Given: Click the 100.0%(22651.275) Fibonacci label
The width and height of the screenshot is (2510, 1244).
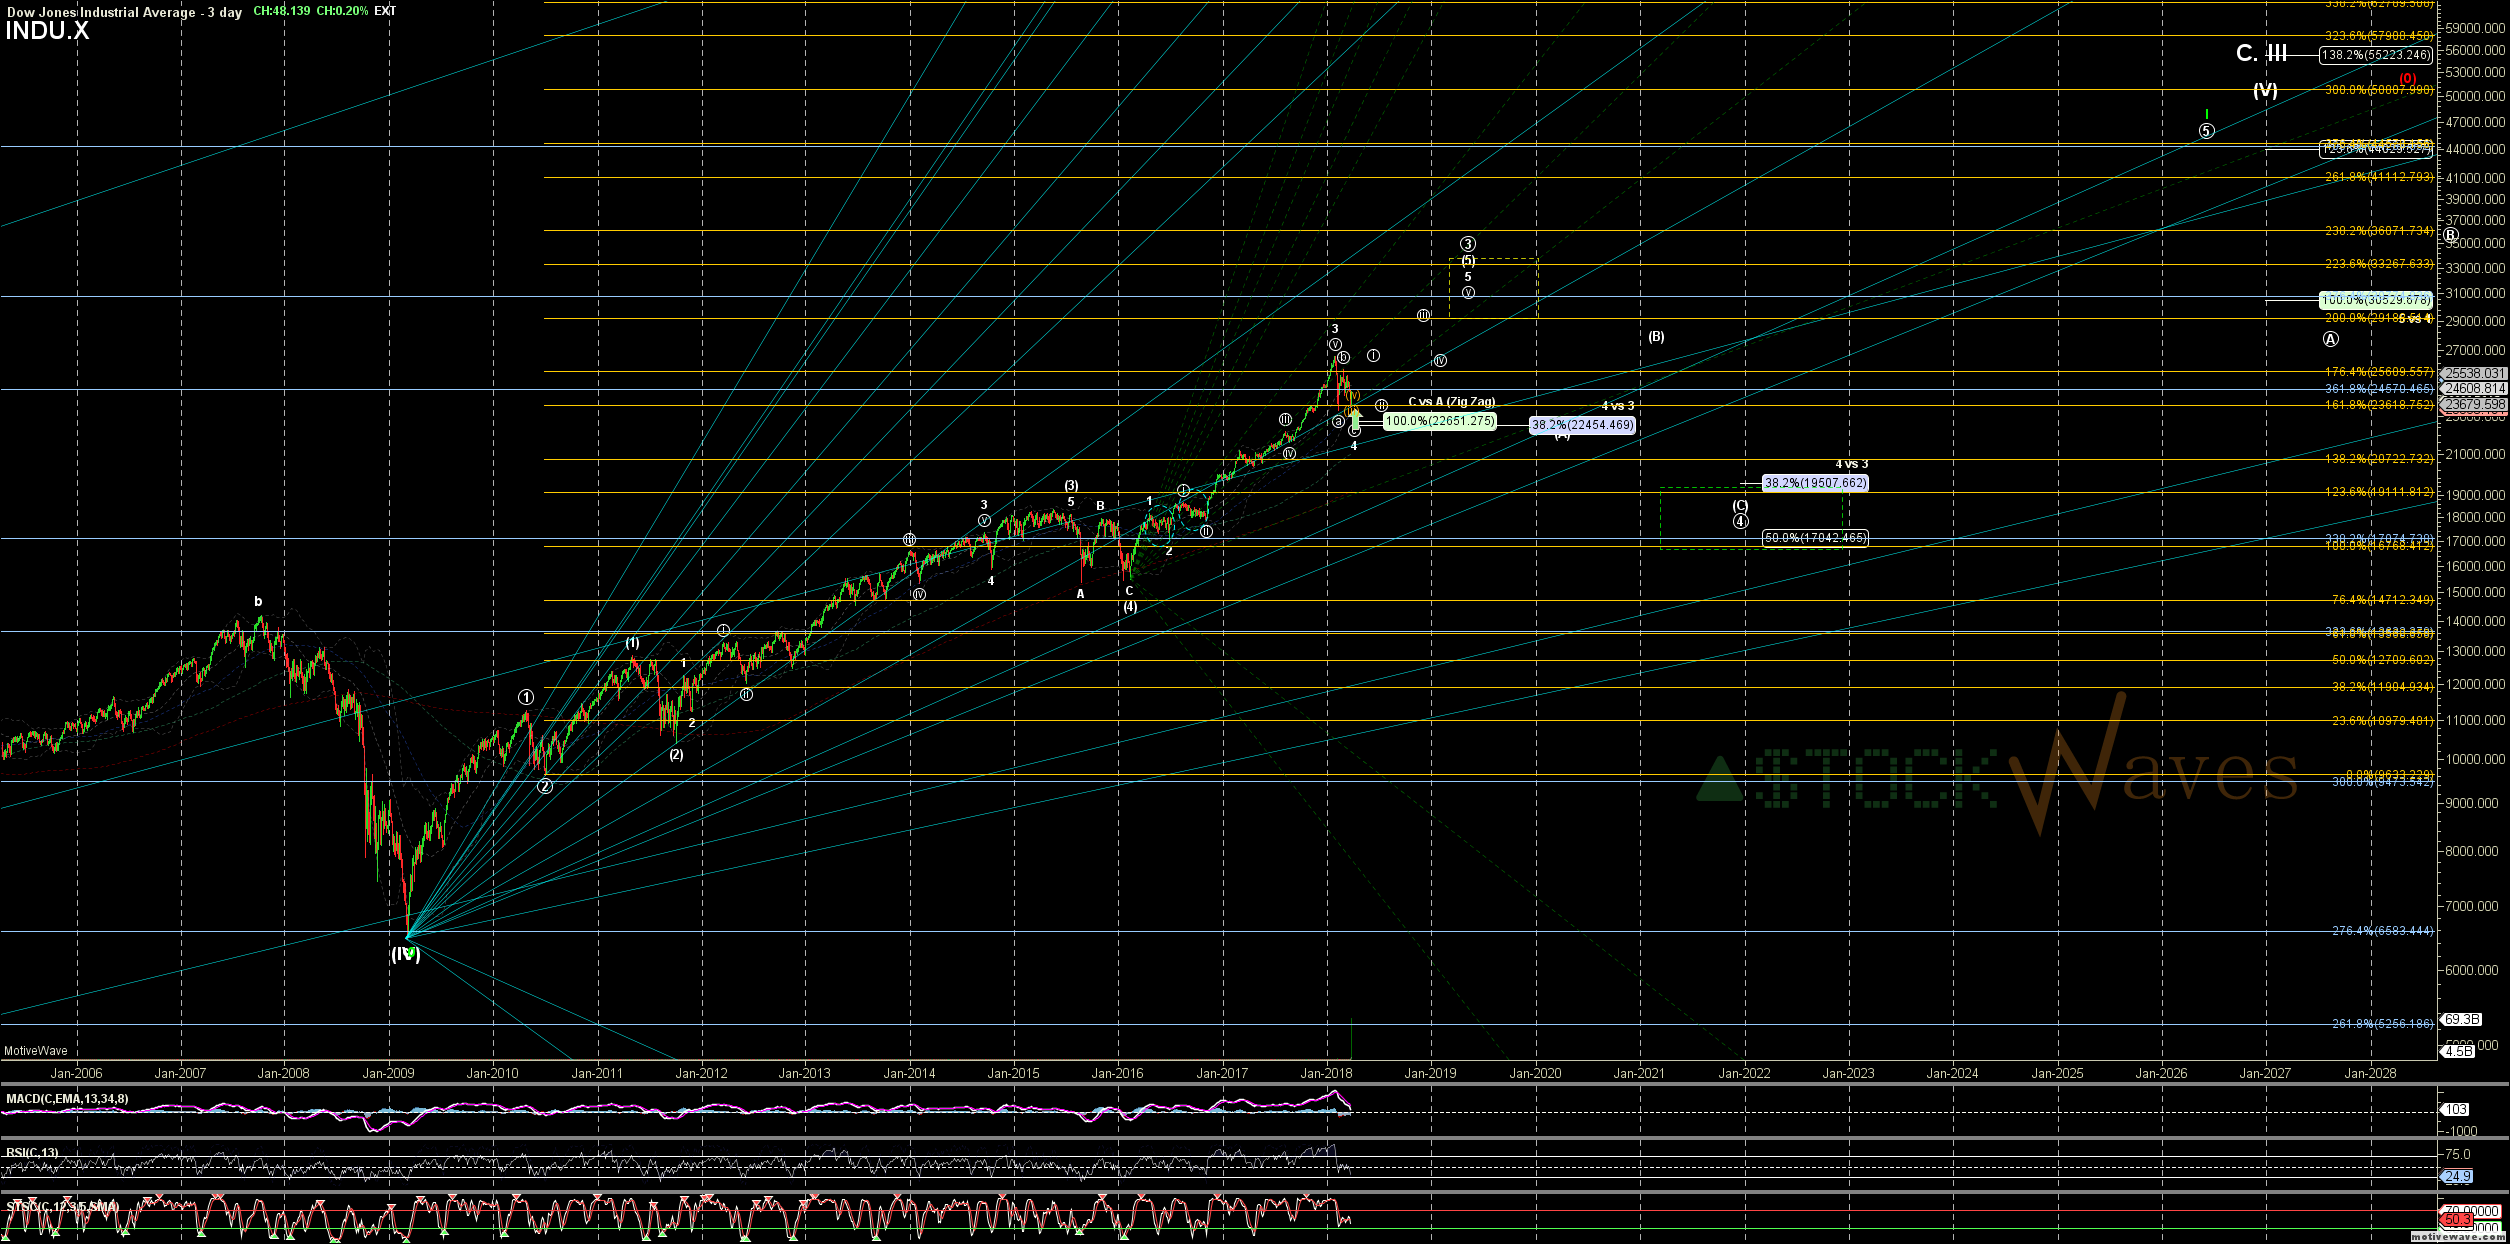Looking at the screenshot, I should [x=1440, y=421].
